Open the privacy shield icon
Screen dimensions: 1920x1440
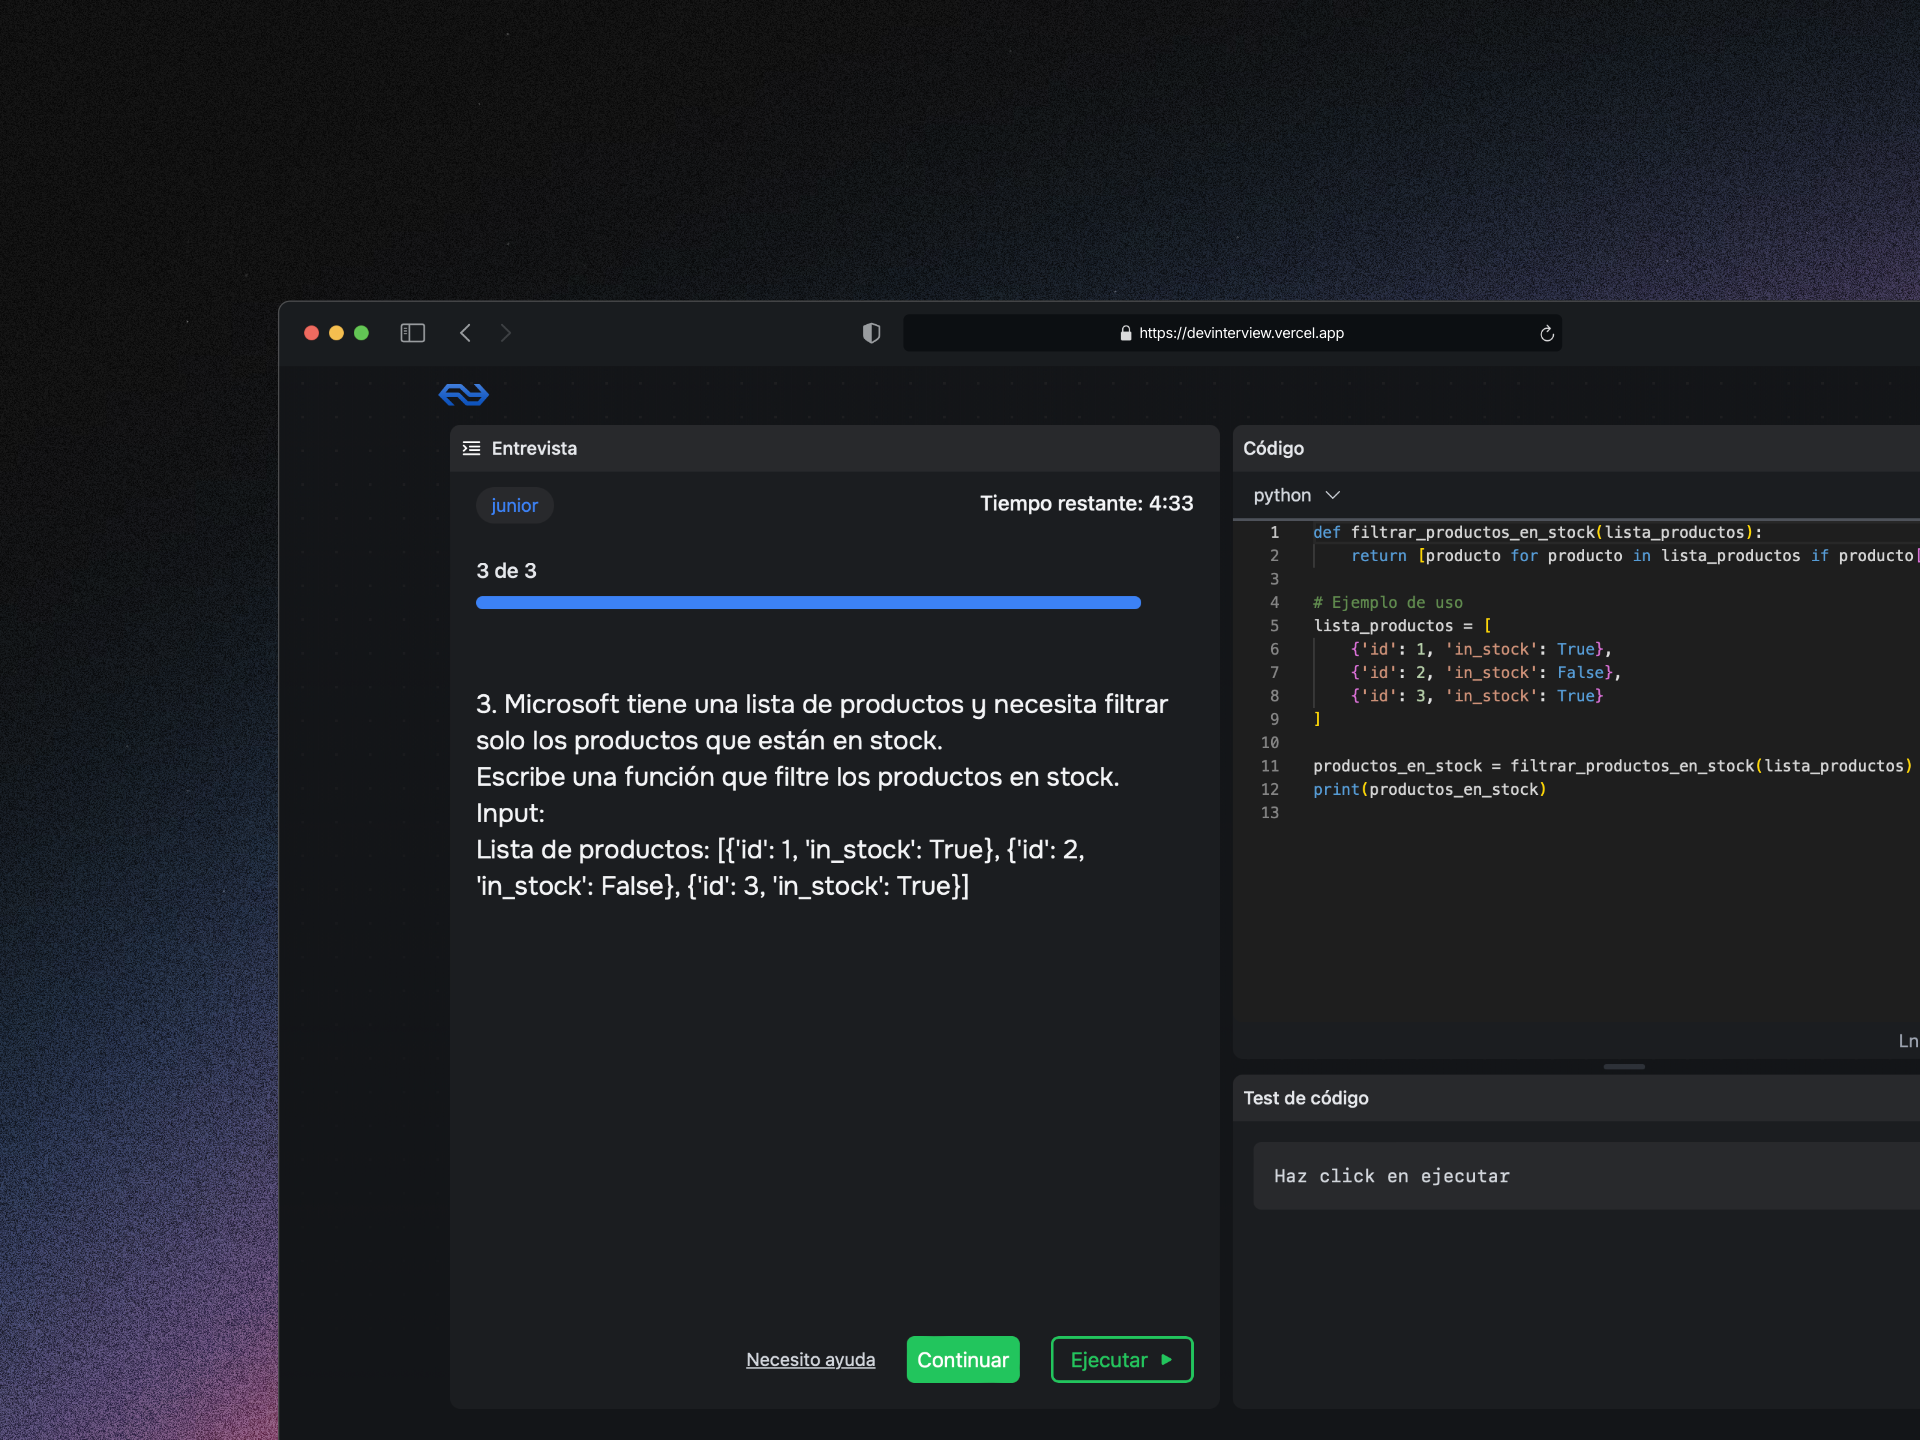point(871,333)
